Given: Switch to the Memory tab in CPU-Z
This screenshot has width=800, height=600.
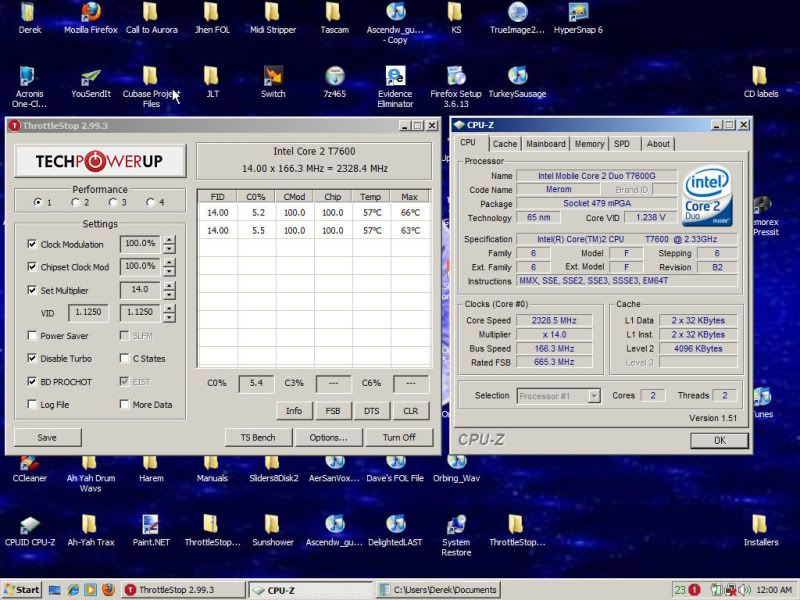Looking at the screenshot, I should 589,144.
